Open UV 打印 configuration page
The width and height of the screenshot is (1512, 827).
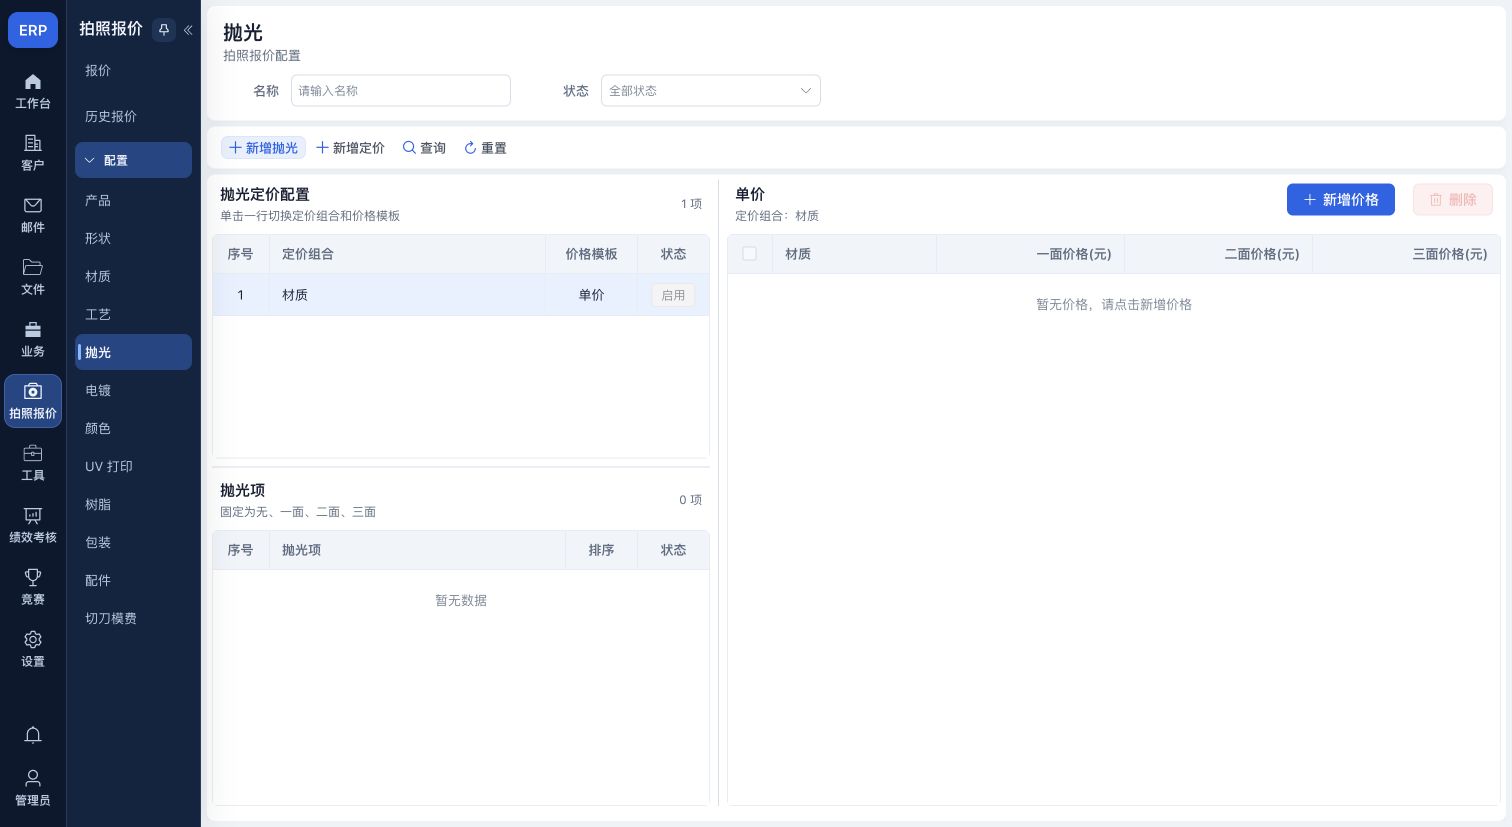coord(133,466)
